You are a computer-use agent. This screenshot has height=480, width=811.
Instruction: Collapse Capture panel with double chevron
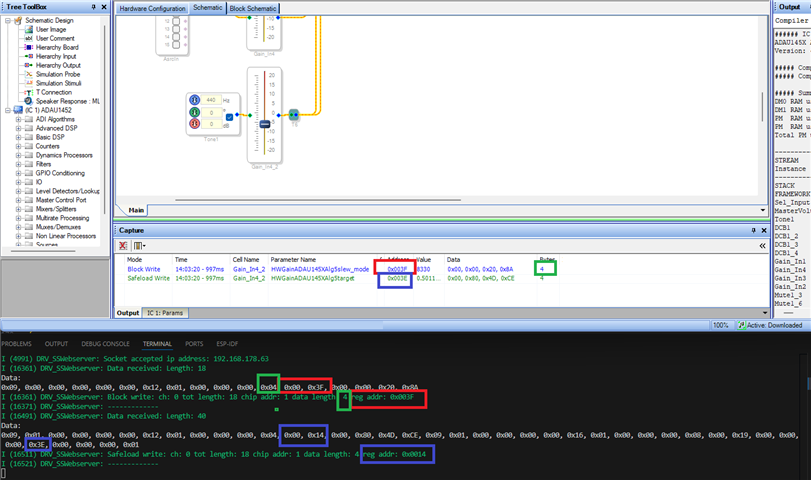point(762,246)
